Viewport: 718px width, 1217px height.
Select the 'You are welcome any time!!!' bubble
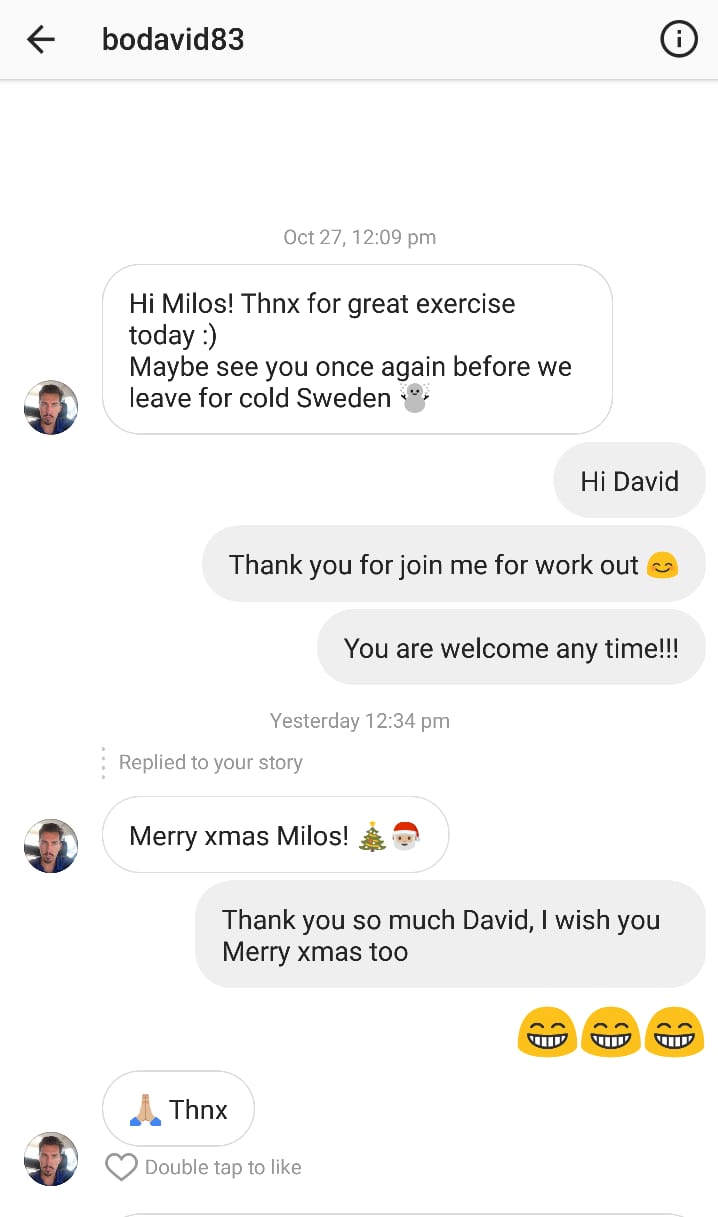511,648
